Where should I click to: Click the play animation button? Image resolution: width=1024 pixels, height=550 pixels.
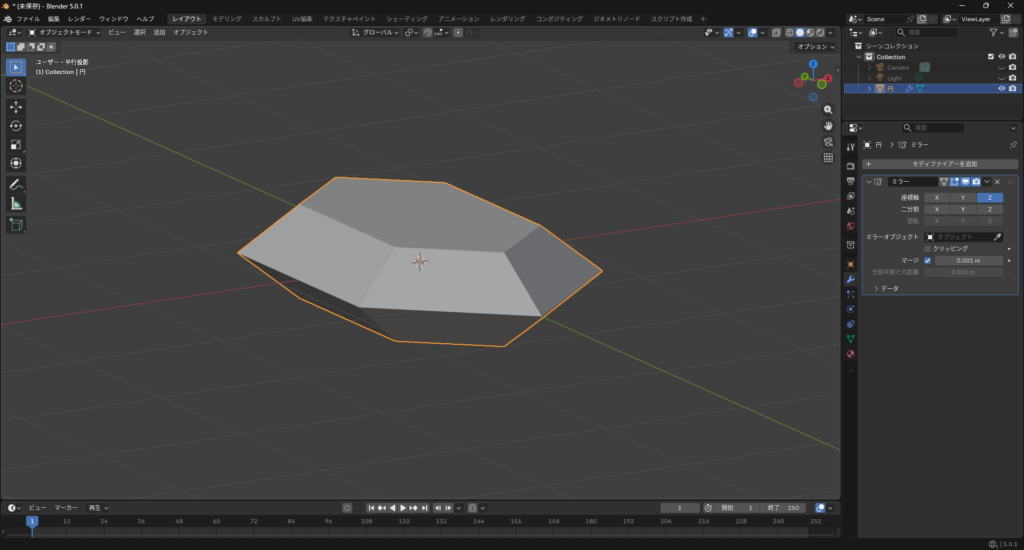[403, 508]
